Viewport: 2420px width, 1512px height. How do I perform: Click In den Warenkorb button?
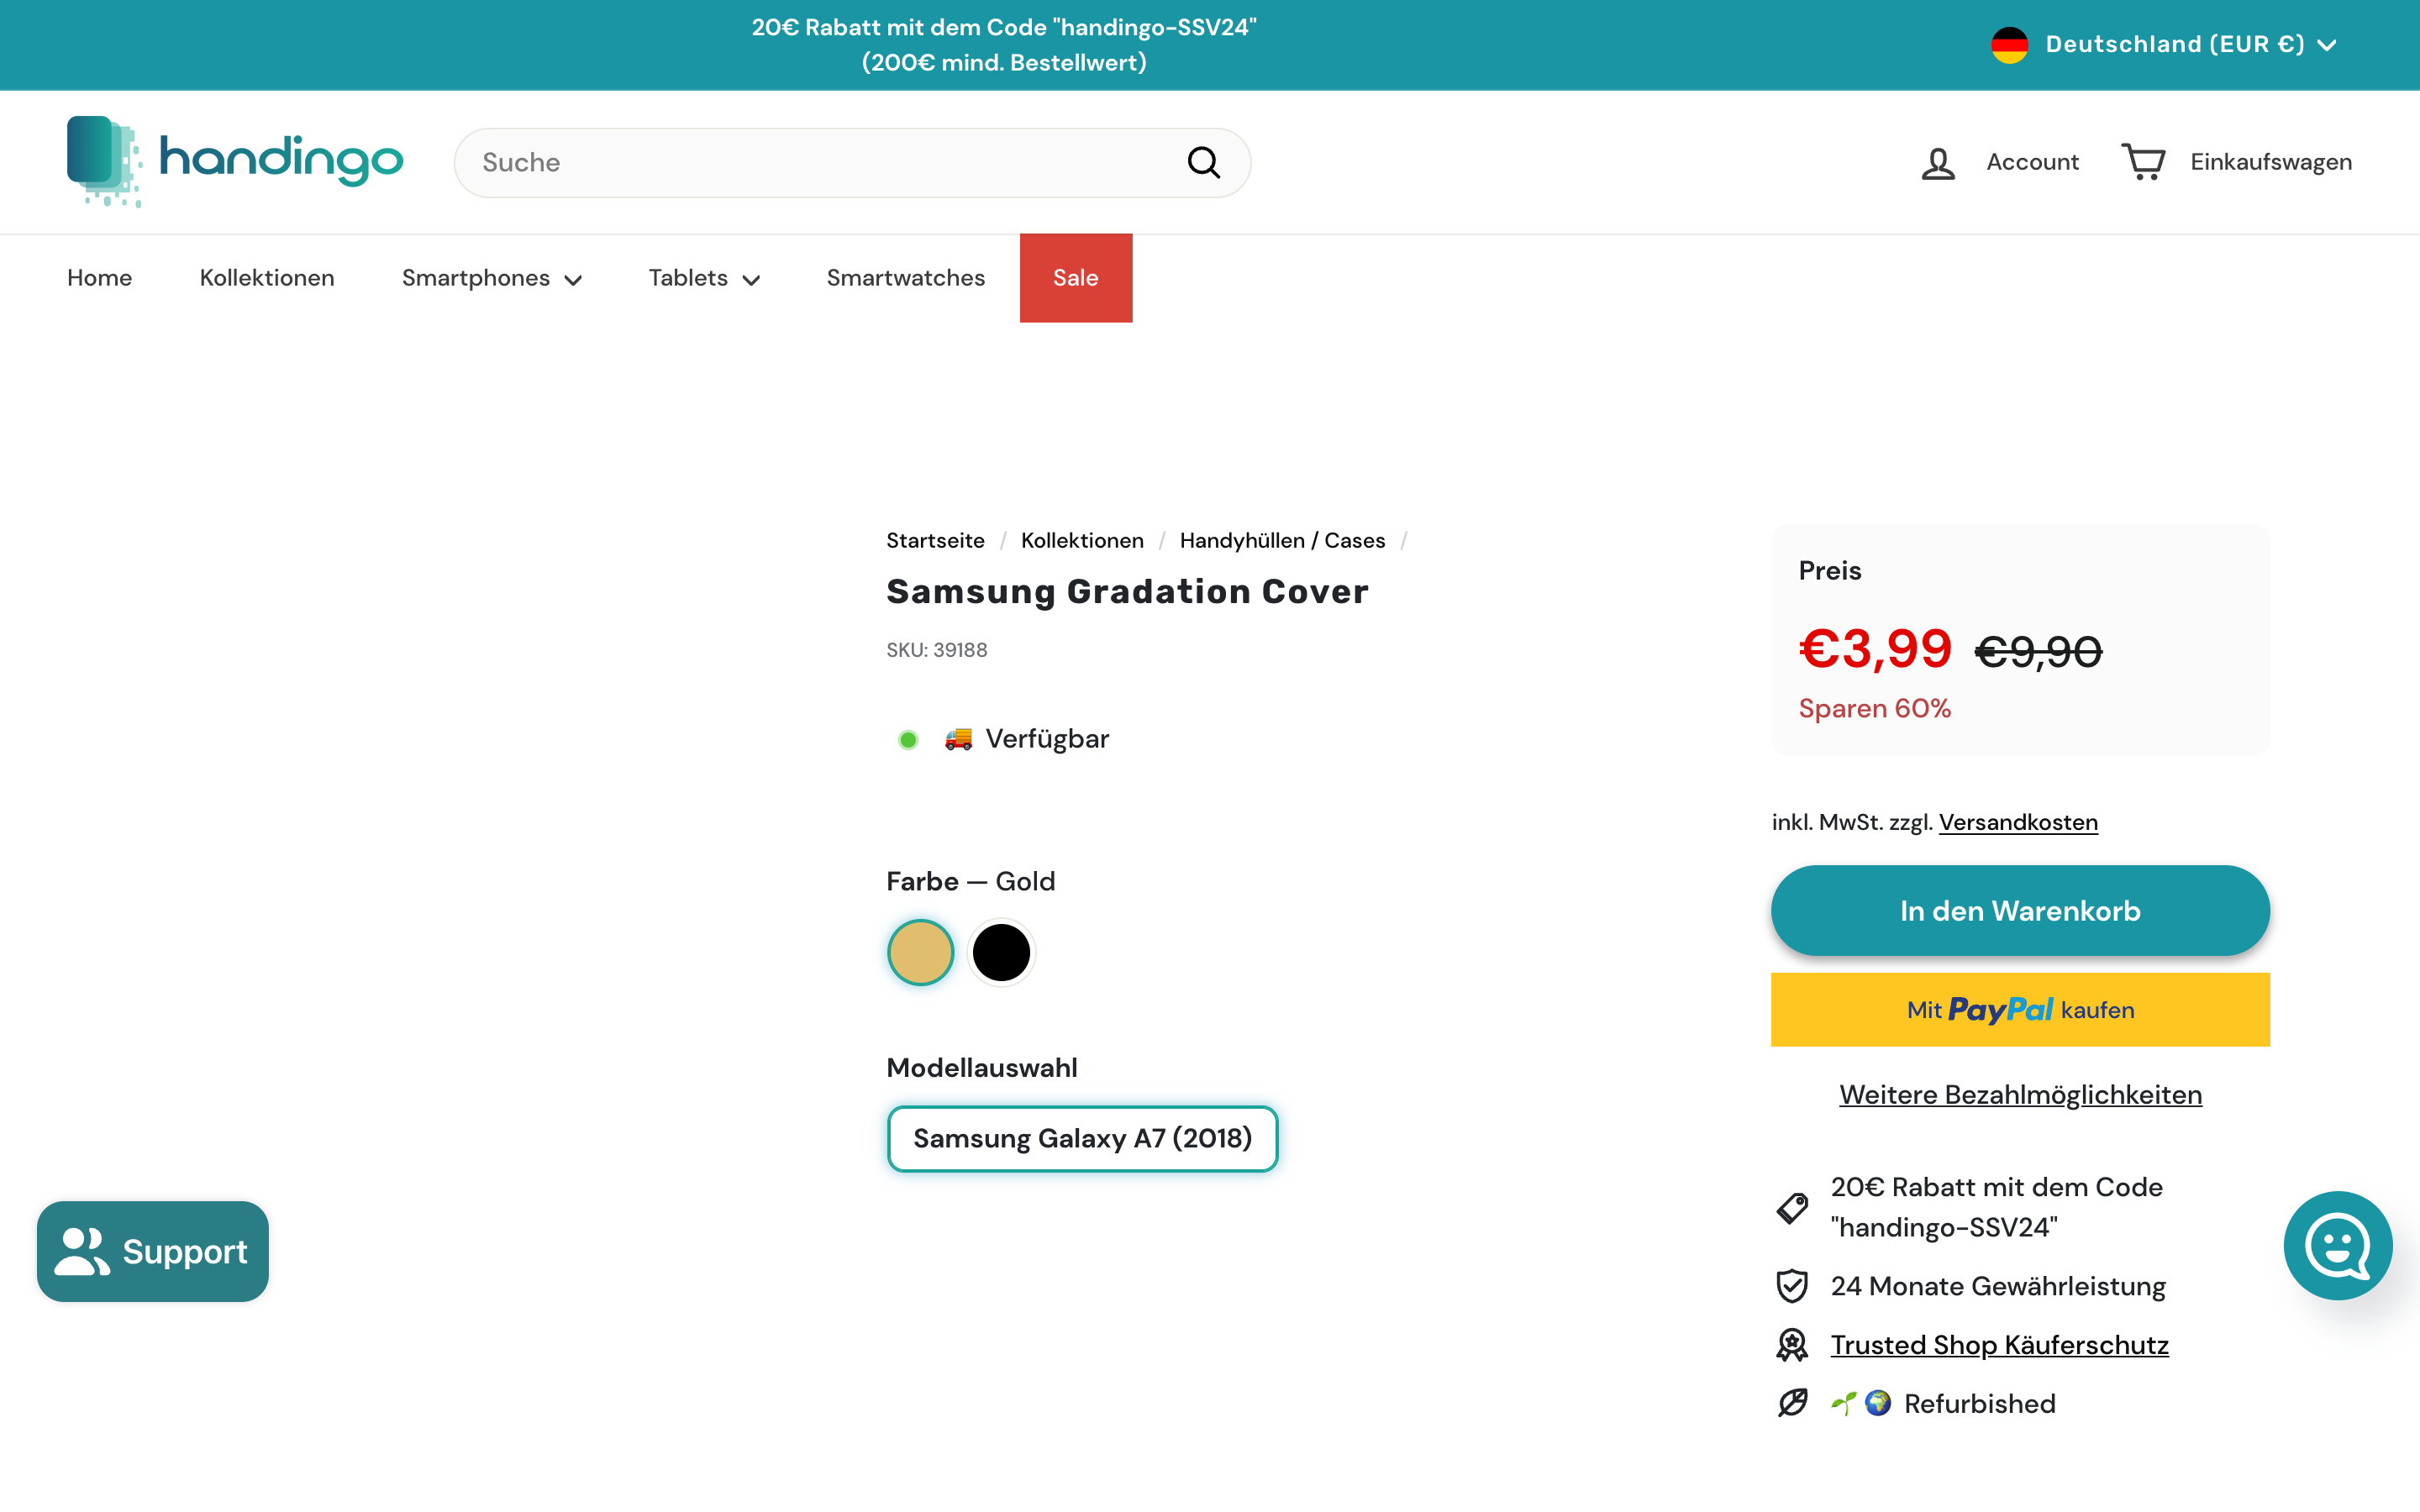tap(2020, 910)
